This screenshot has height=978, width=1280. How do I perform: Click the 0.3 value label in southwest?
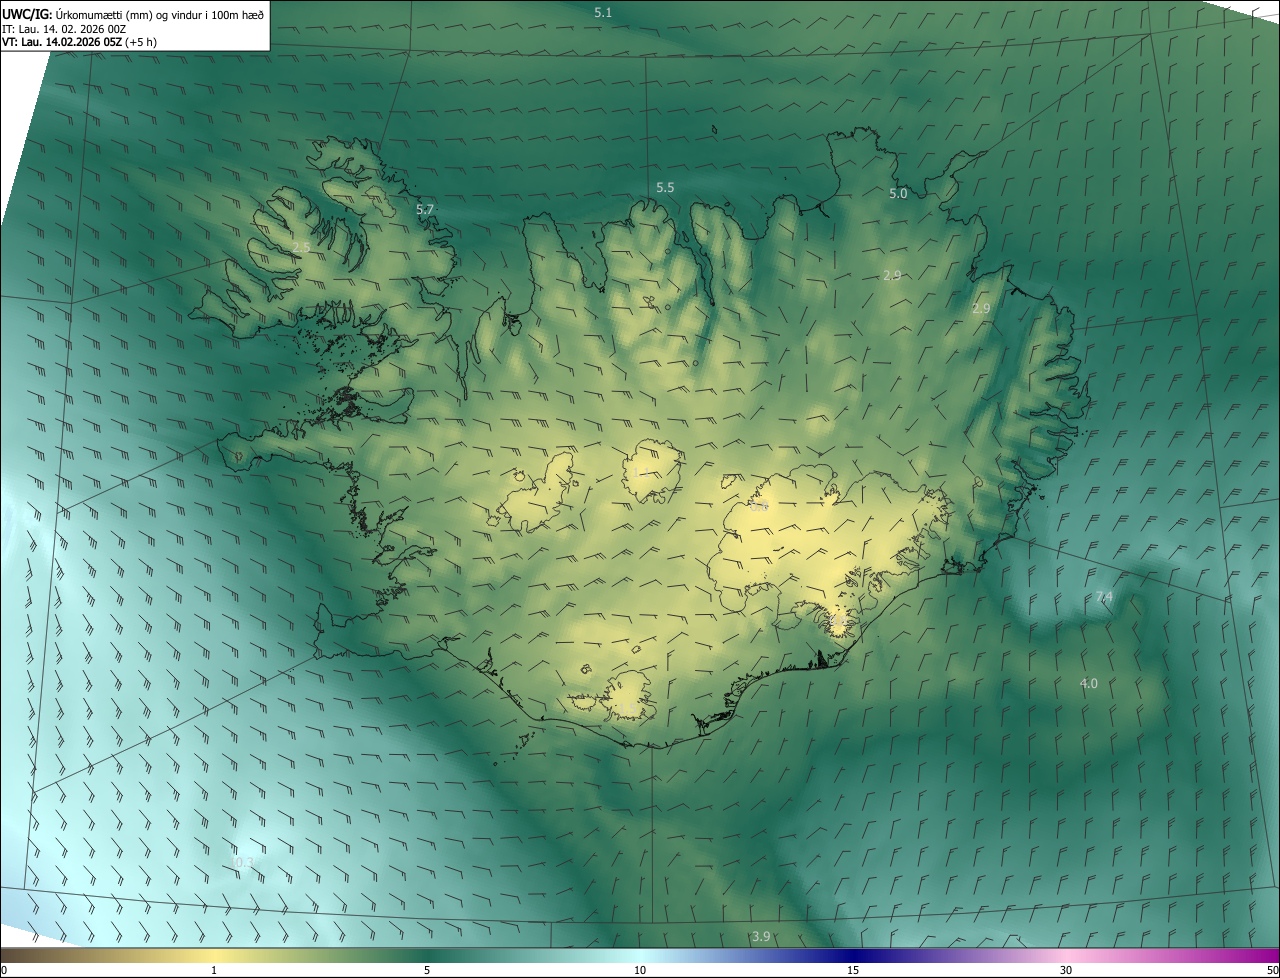tap(243, 862)
